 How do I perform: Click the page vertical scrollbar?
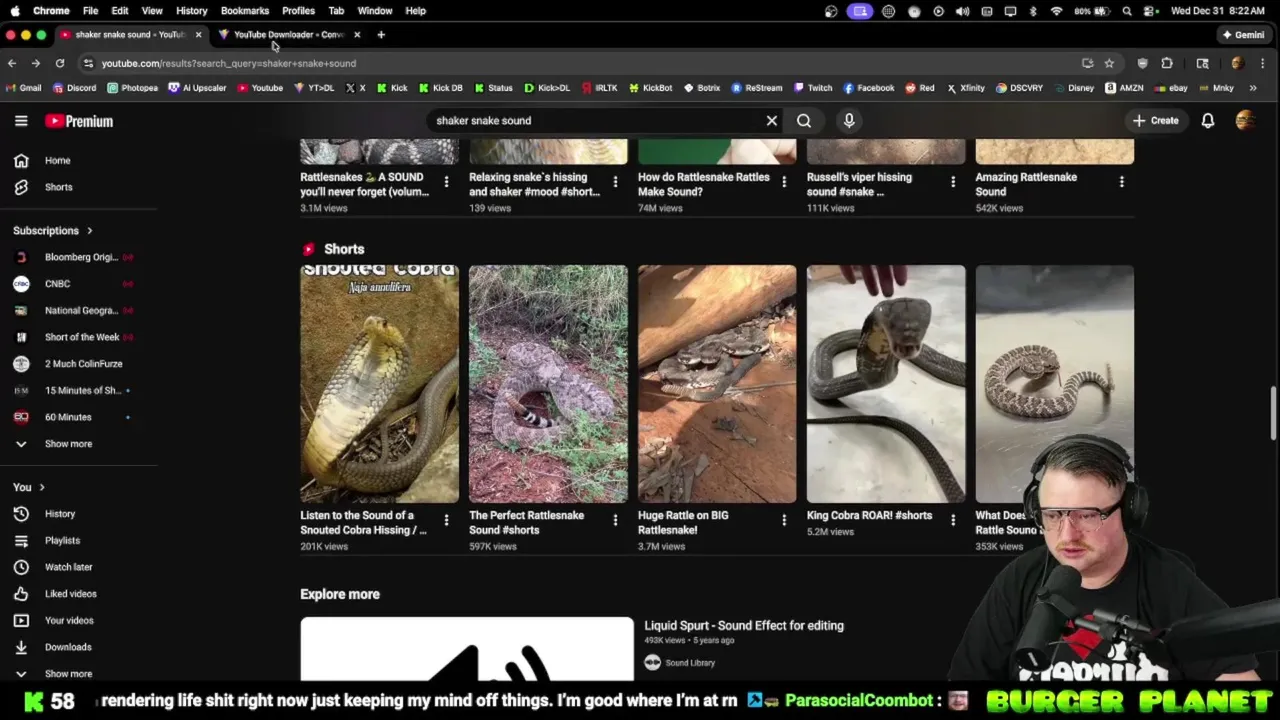pos(1273,412)
